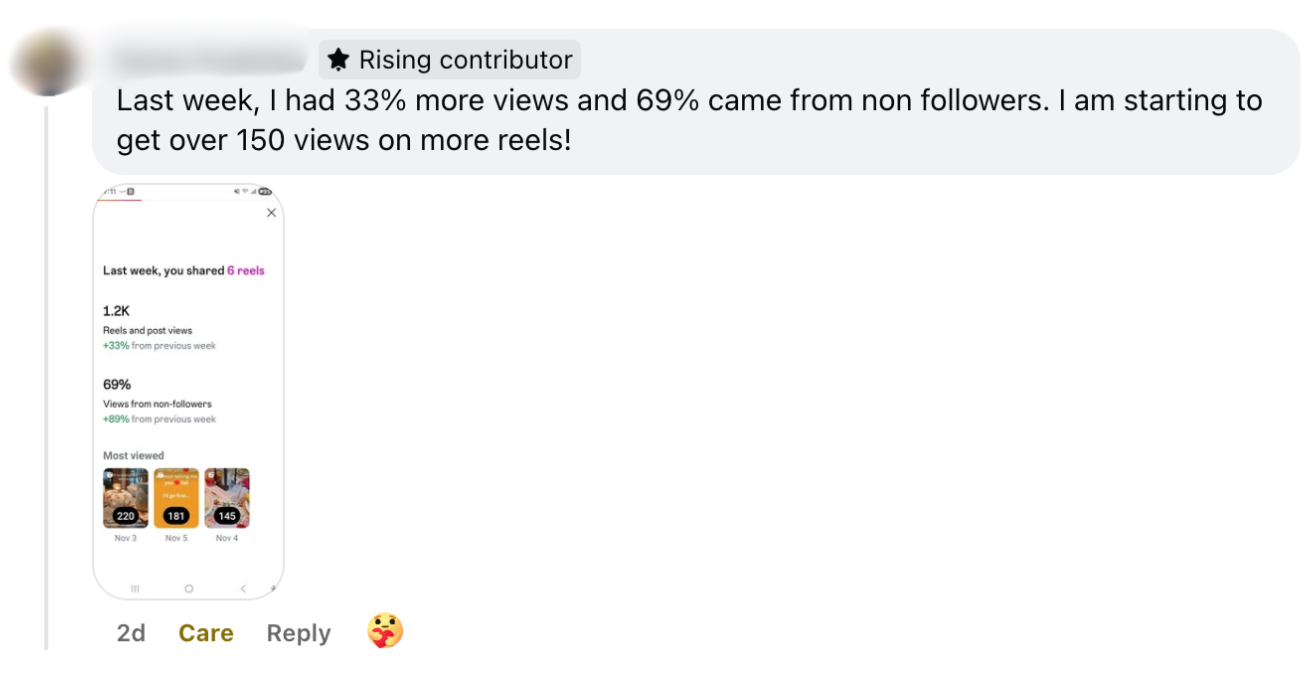Tap the Android back arrow icon
Screen dimensions: 1316x682
[x=242, y=588]
